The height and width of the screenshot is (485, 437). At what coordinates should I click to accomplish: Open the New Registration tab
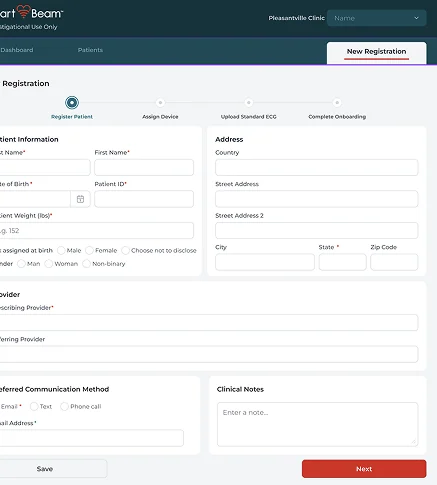pos(376,53)
